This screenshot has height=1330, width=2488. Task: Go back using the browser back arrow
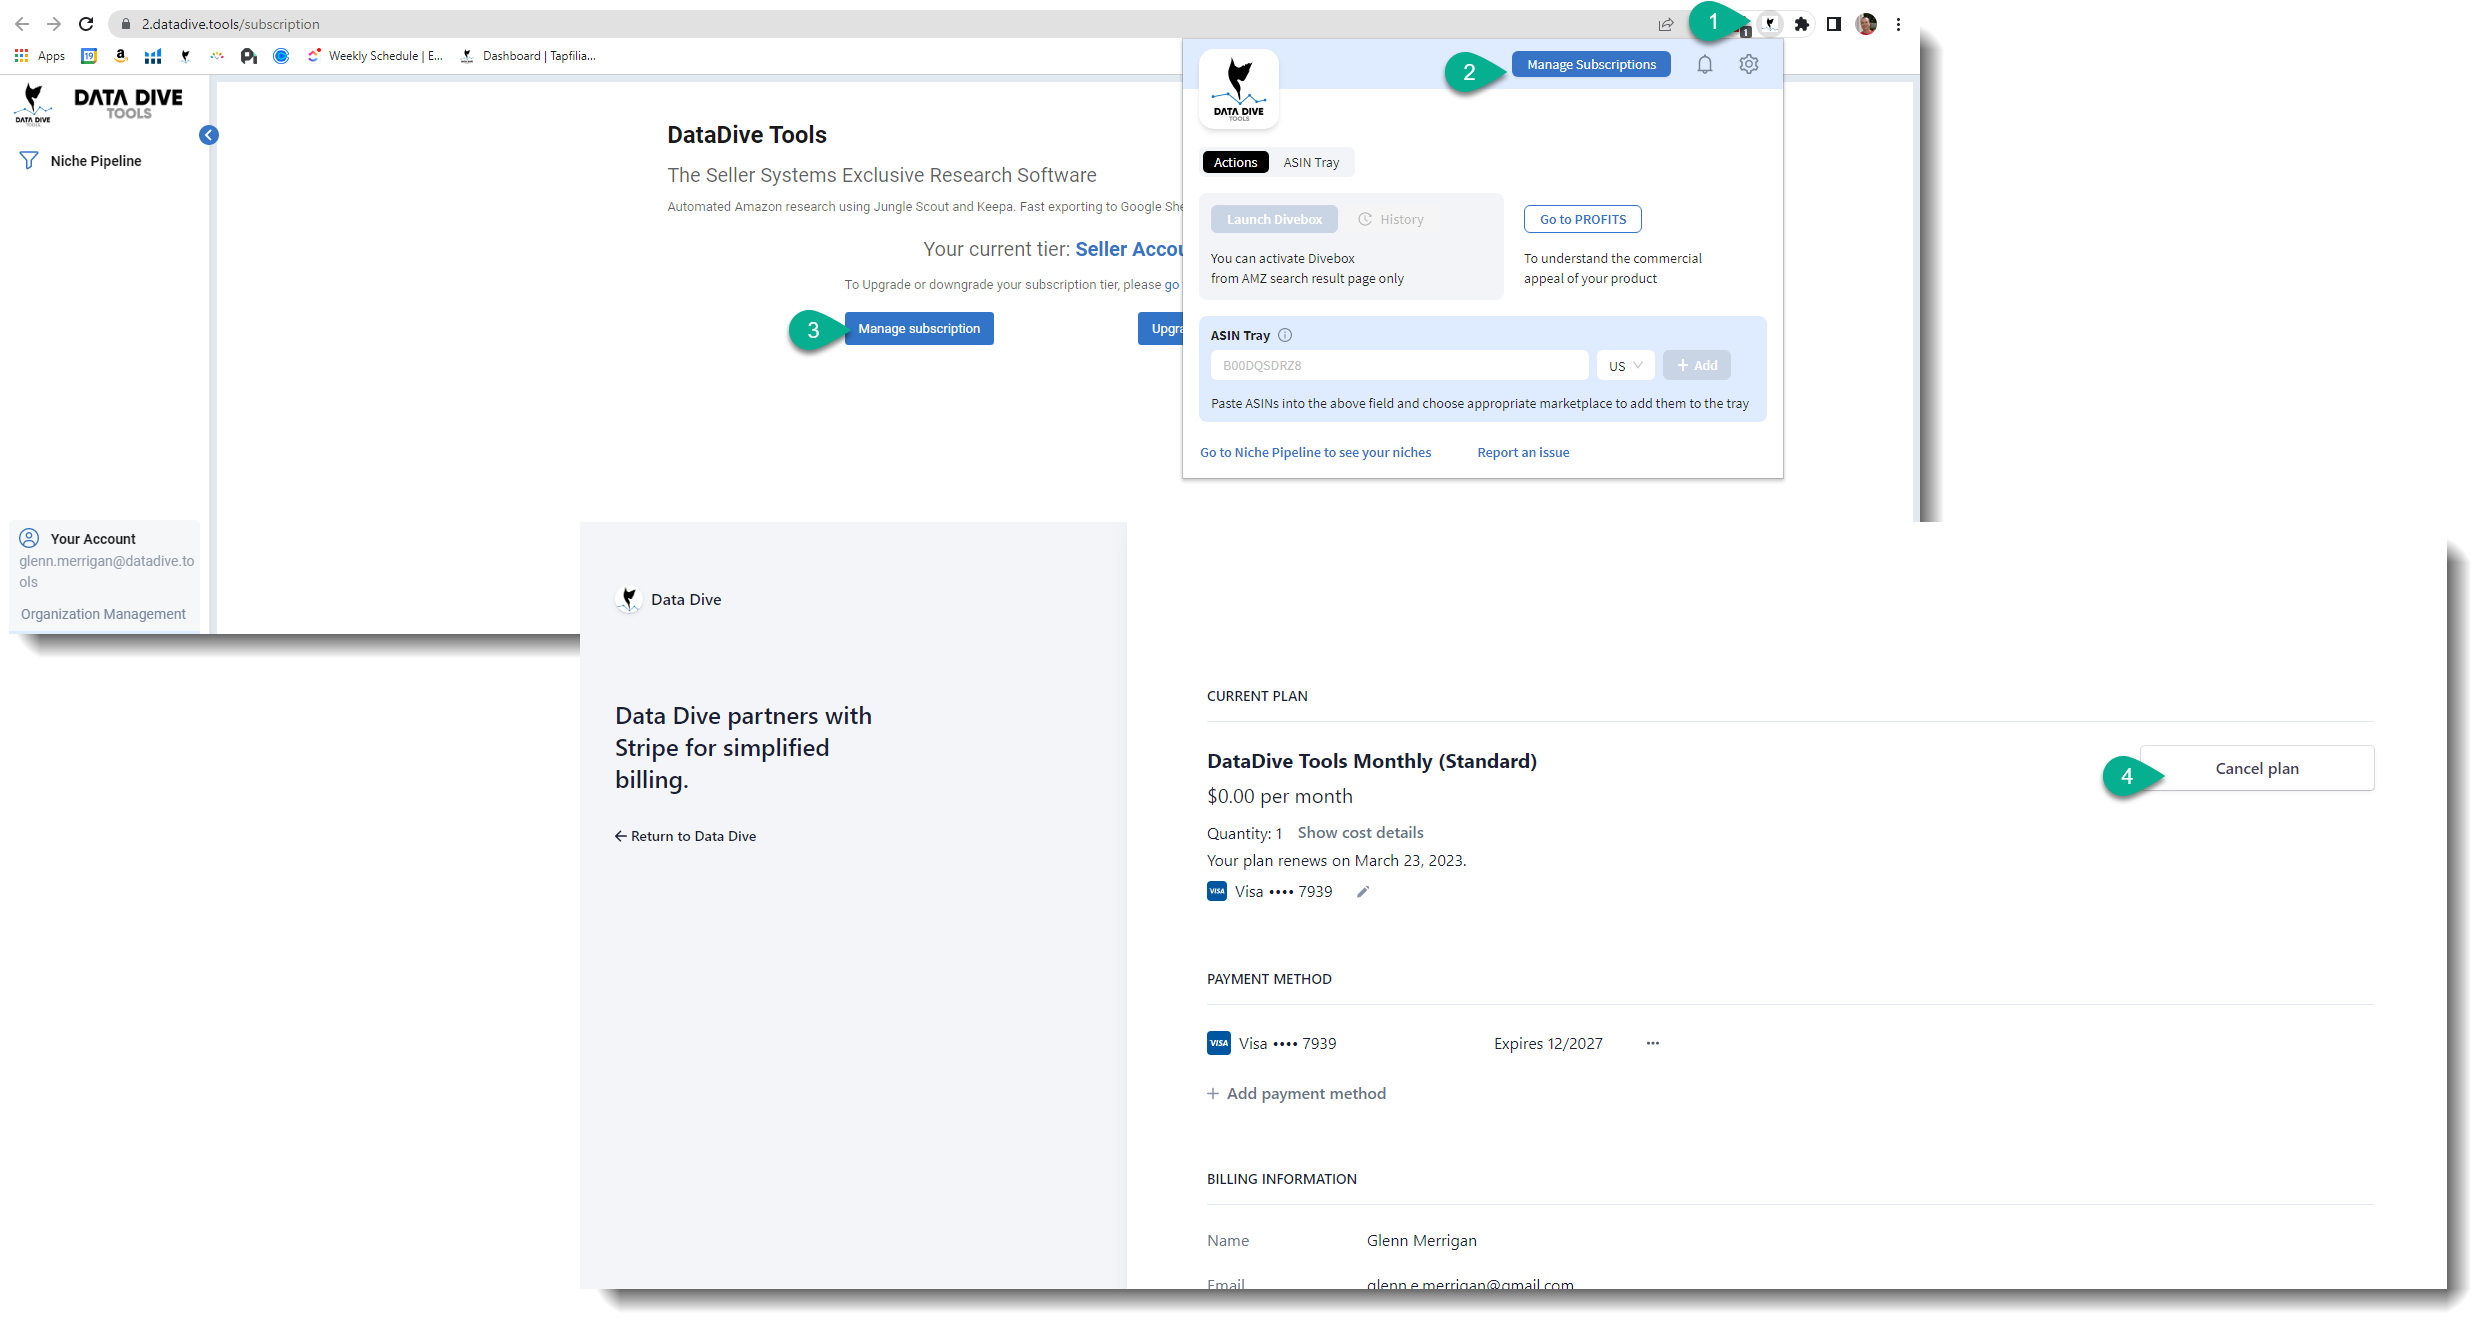[22, 24]
